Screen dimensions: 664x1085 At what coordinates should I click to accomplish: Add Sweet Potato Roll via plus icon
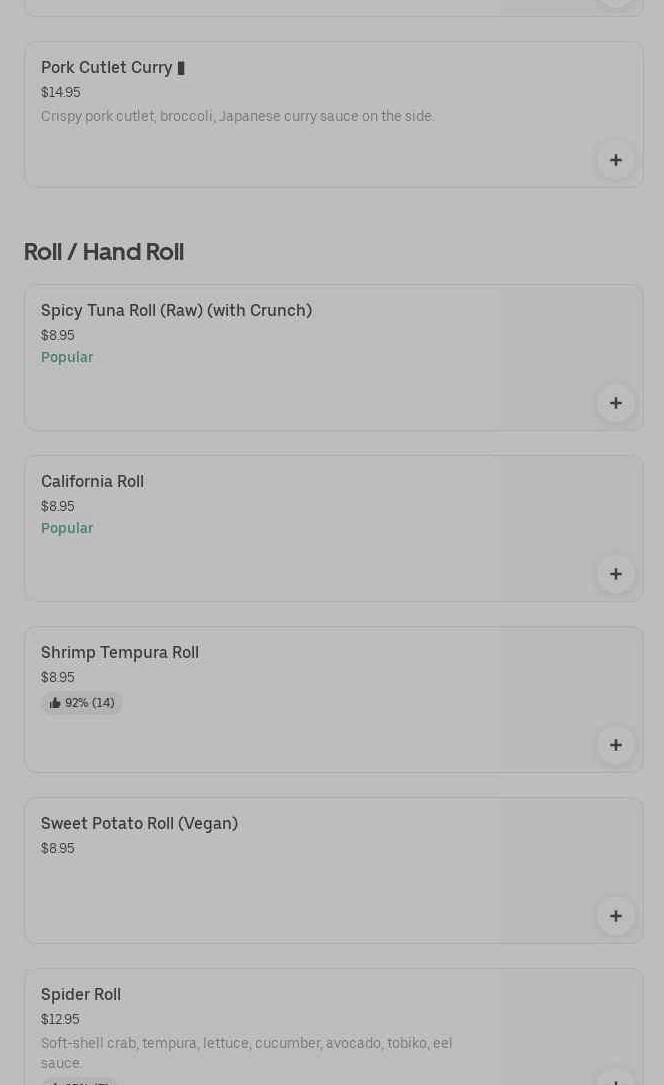pyautogui.click(x=615, y=916)
